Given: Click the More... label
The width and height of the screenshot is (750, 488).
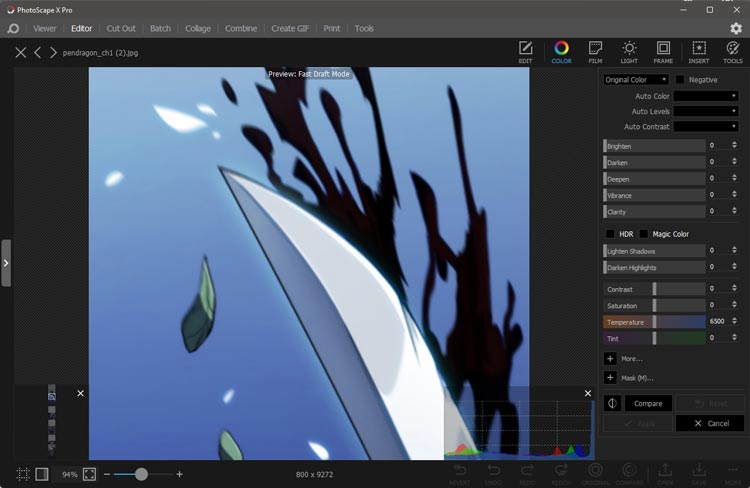Looking at the screenshot, I should 631,359.
